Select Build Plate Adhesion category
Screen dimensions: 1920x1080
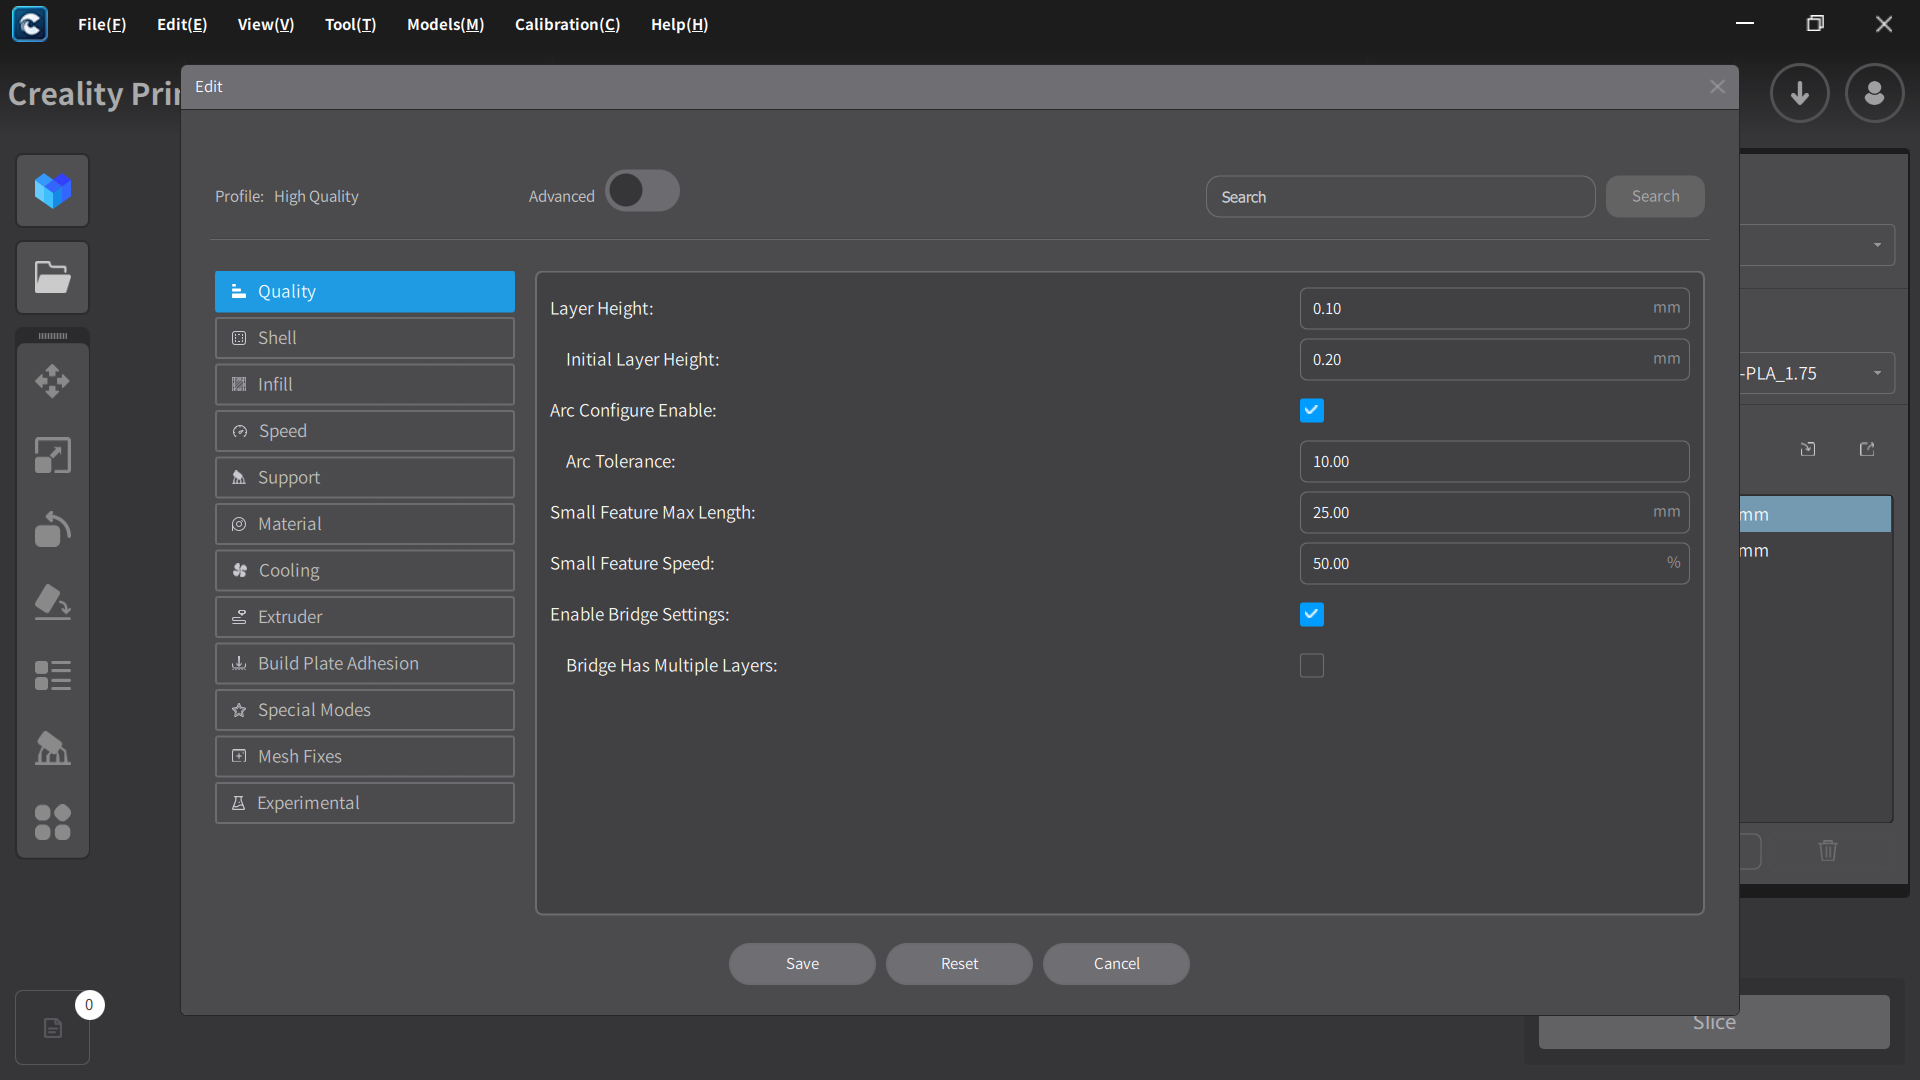pos(365,663)
